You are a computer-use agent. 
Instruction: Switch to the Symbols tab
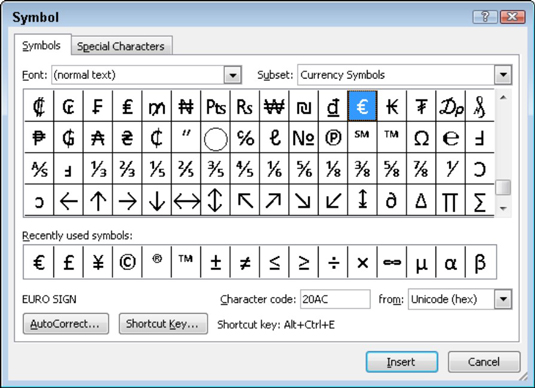pos(41,45)
